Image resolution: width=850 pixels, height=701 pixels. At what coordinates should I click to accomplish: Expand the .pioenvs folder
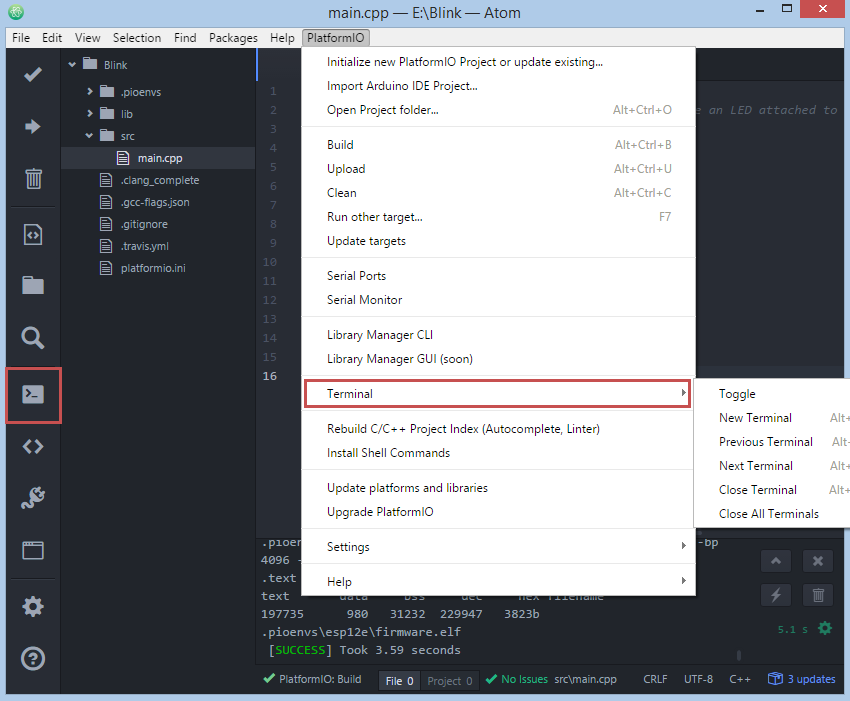coord(90,92)
